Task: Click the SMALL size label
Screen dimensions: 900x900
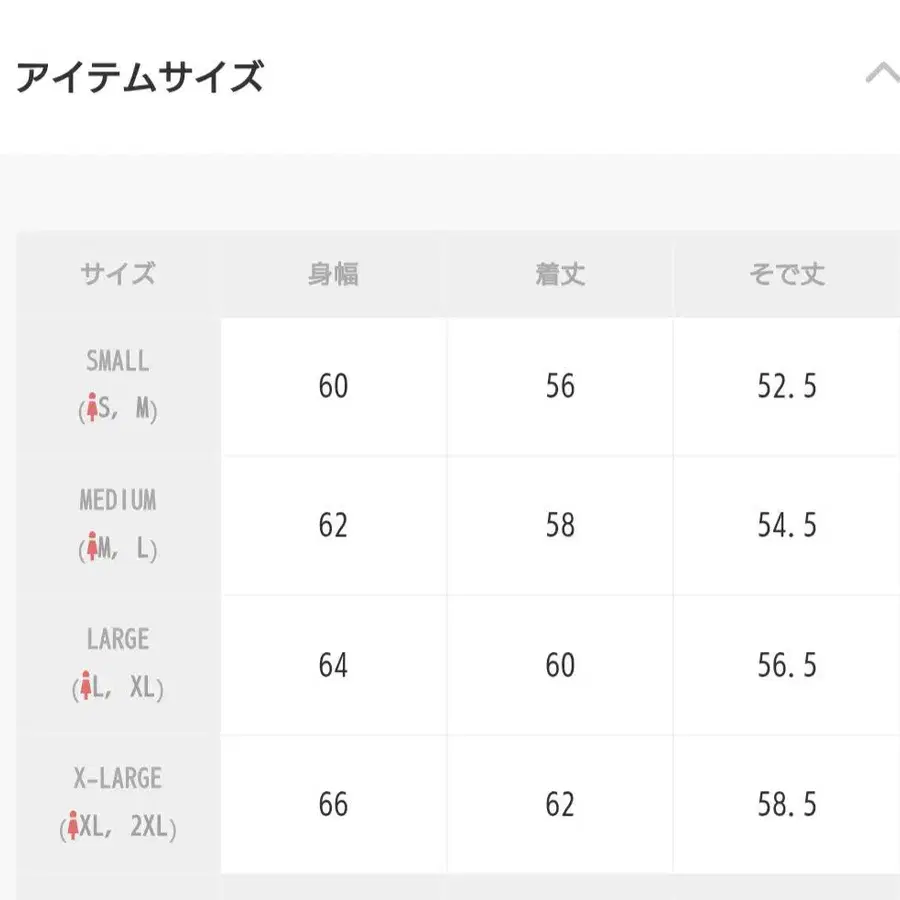Action: 117,361
